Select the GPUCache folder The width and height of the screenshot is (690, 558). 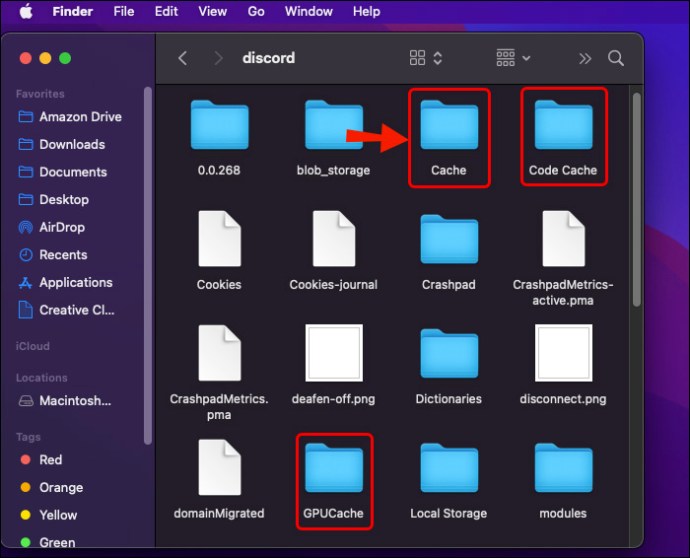coord(334,481)
